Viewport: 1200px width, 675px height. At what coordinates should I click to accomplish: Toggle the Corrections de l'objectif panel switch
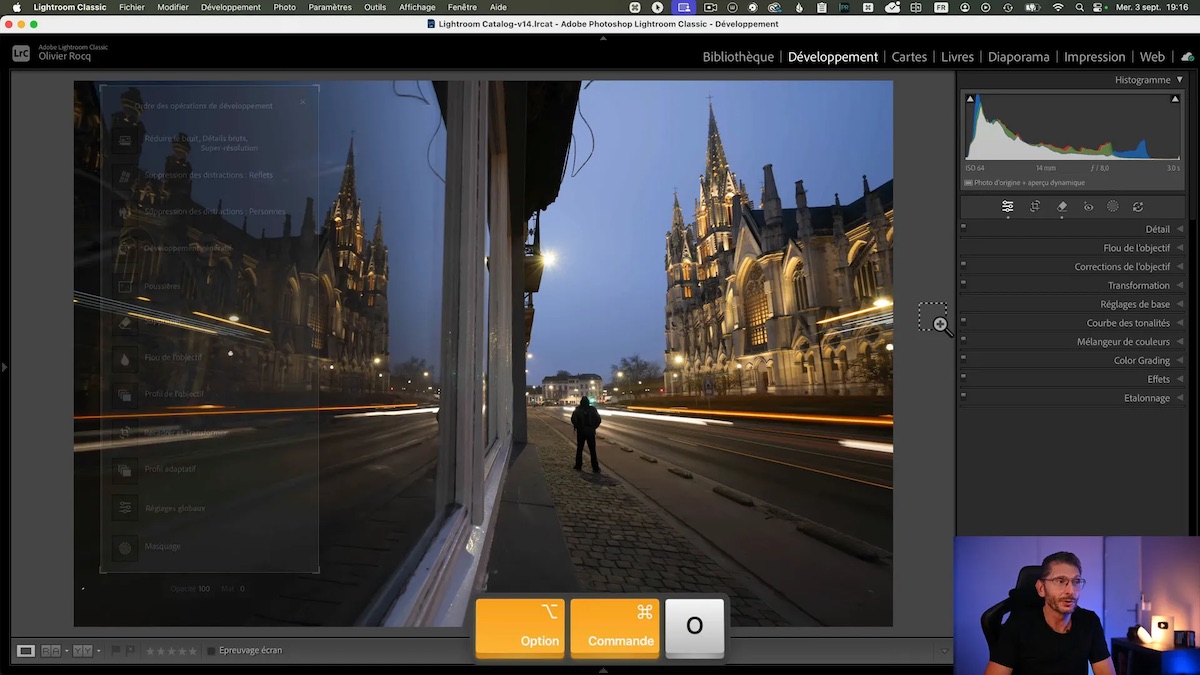point(963,265)
